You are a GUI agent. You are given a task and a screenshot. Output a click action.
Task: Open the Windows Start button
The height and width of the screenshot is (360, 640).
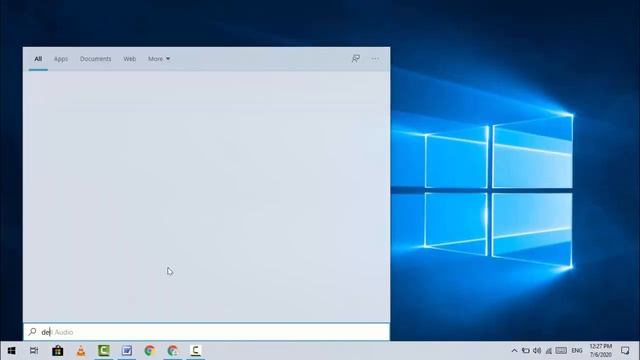pos(11,351)
